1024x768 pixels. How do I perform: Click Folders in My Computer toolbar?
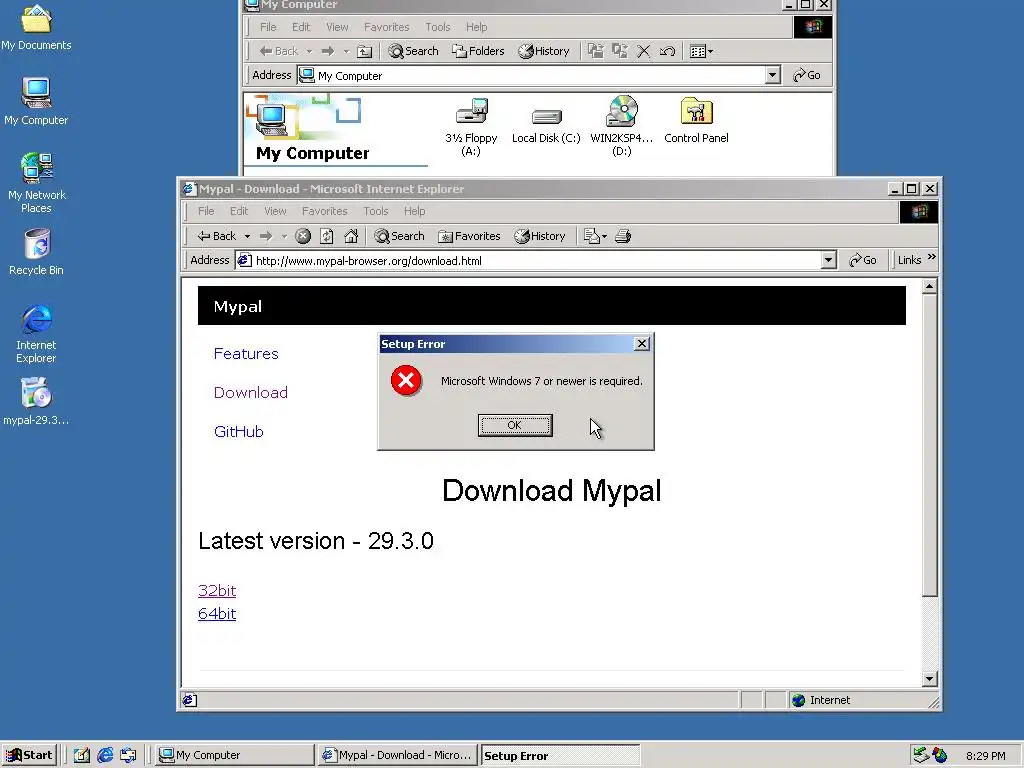pos(479,51)
